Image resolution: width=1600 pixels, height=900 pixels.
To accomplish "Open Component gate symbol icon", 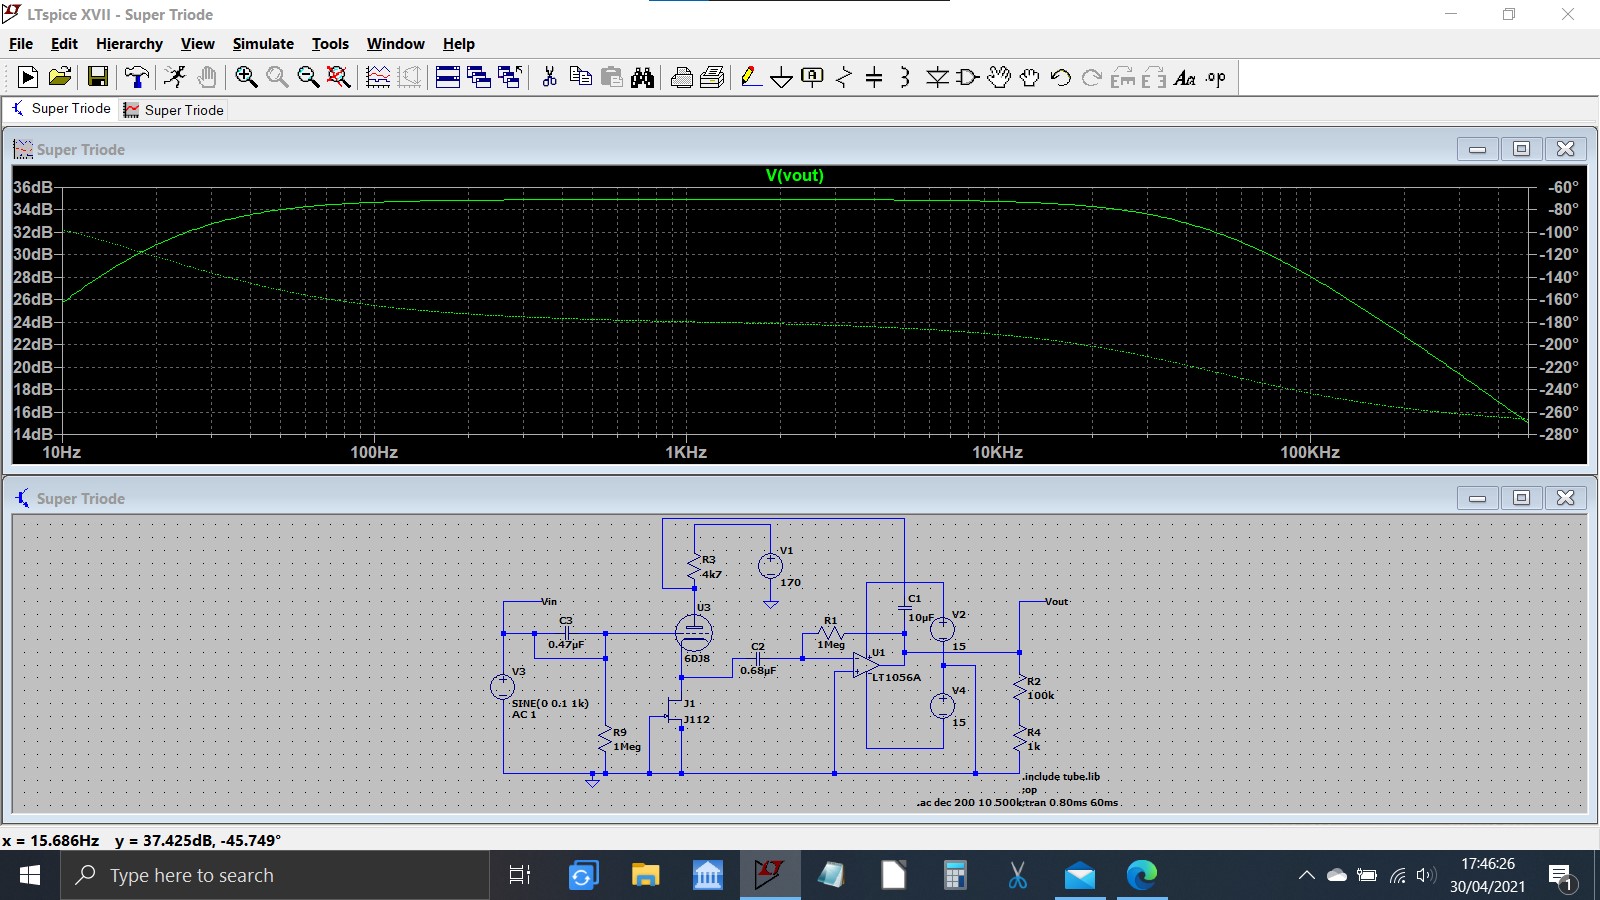I will (968, 77).
